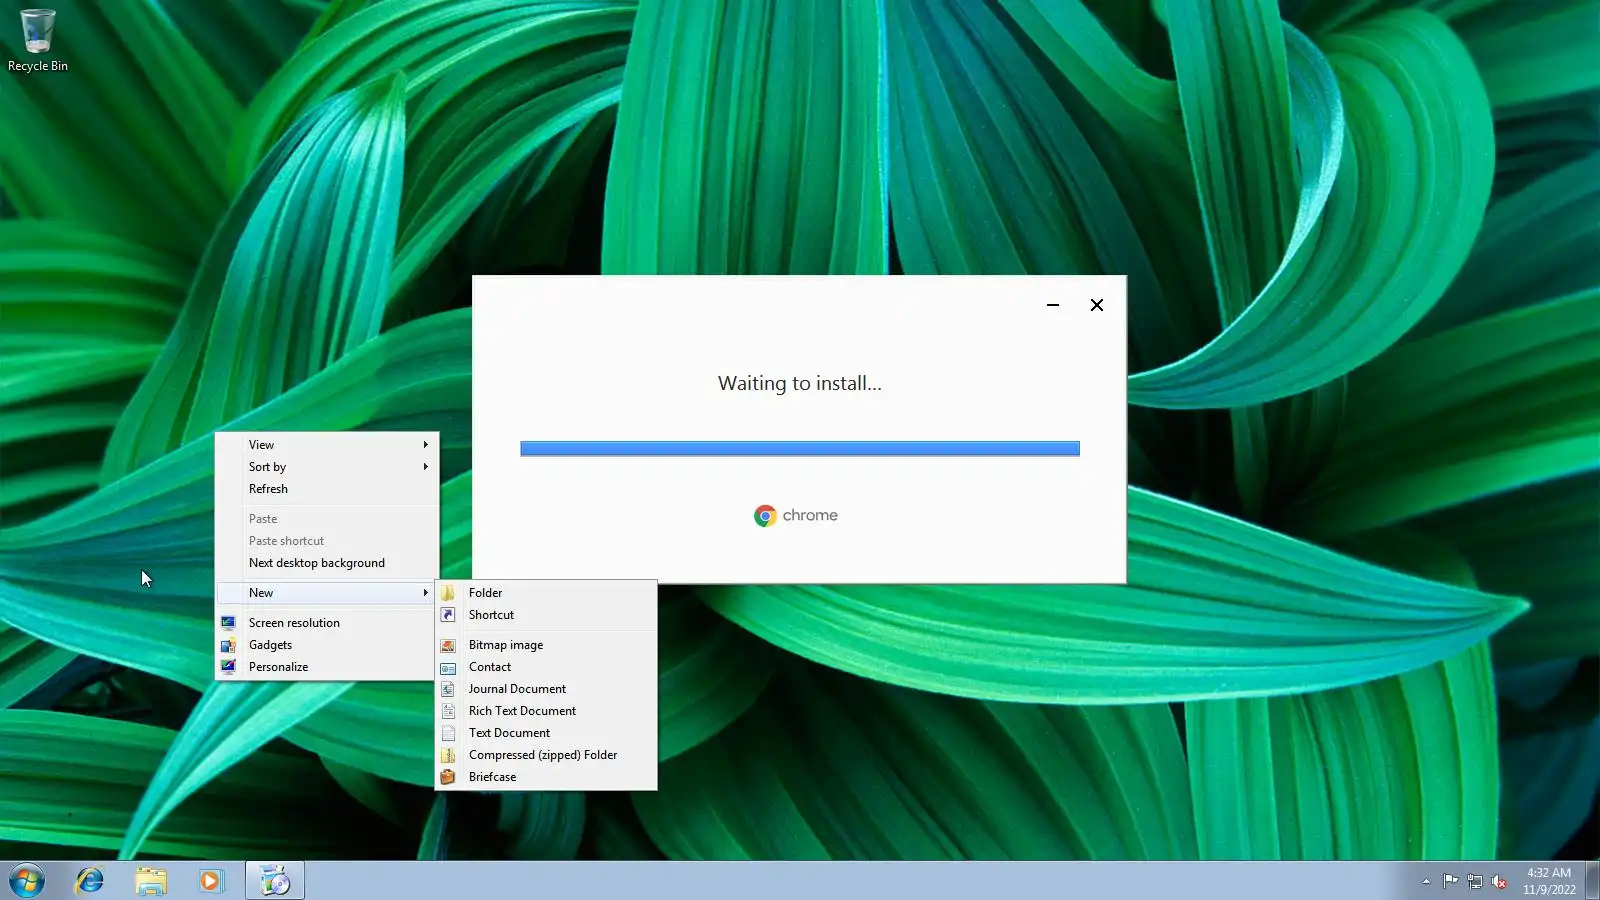
Task: Expand the Sort by submenu
Action: 326,467
